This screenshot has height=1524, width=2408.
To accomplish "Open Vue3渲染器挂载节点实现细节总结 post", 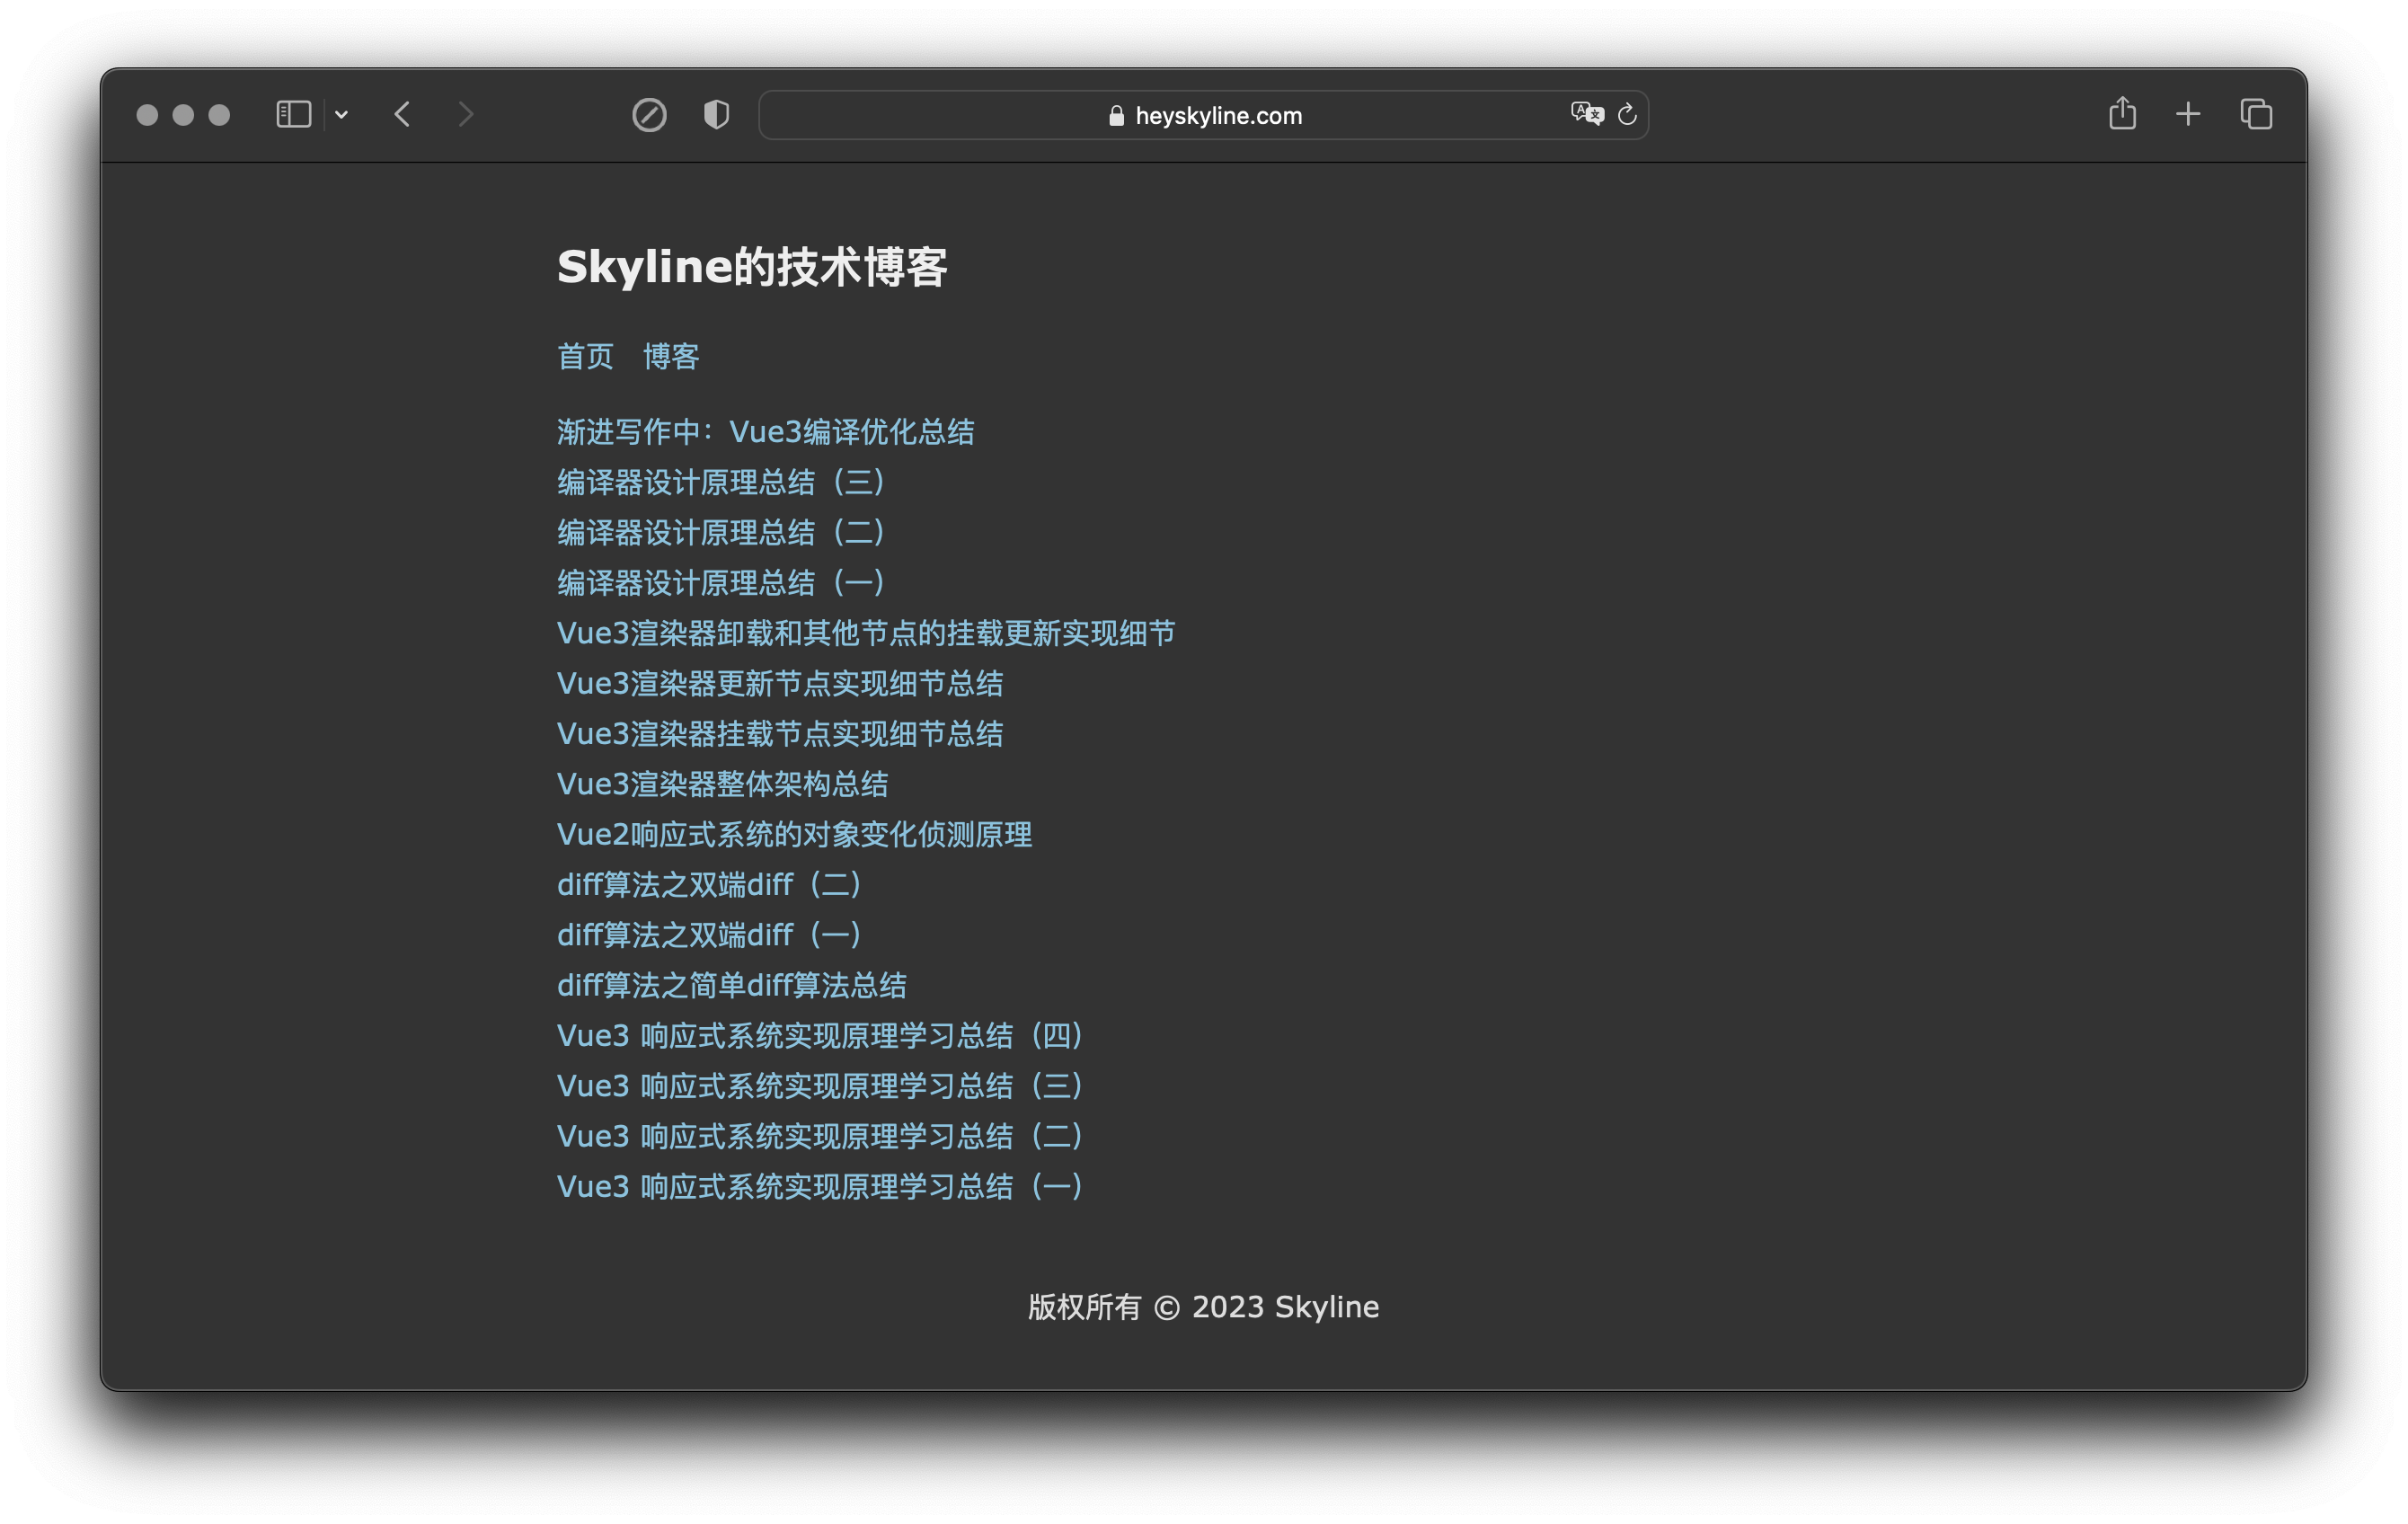I will pyautogui.click(x=780, y=734).
